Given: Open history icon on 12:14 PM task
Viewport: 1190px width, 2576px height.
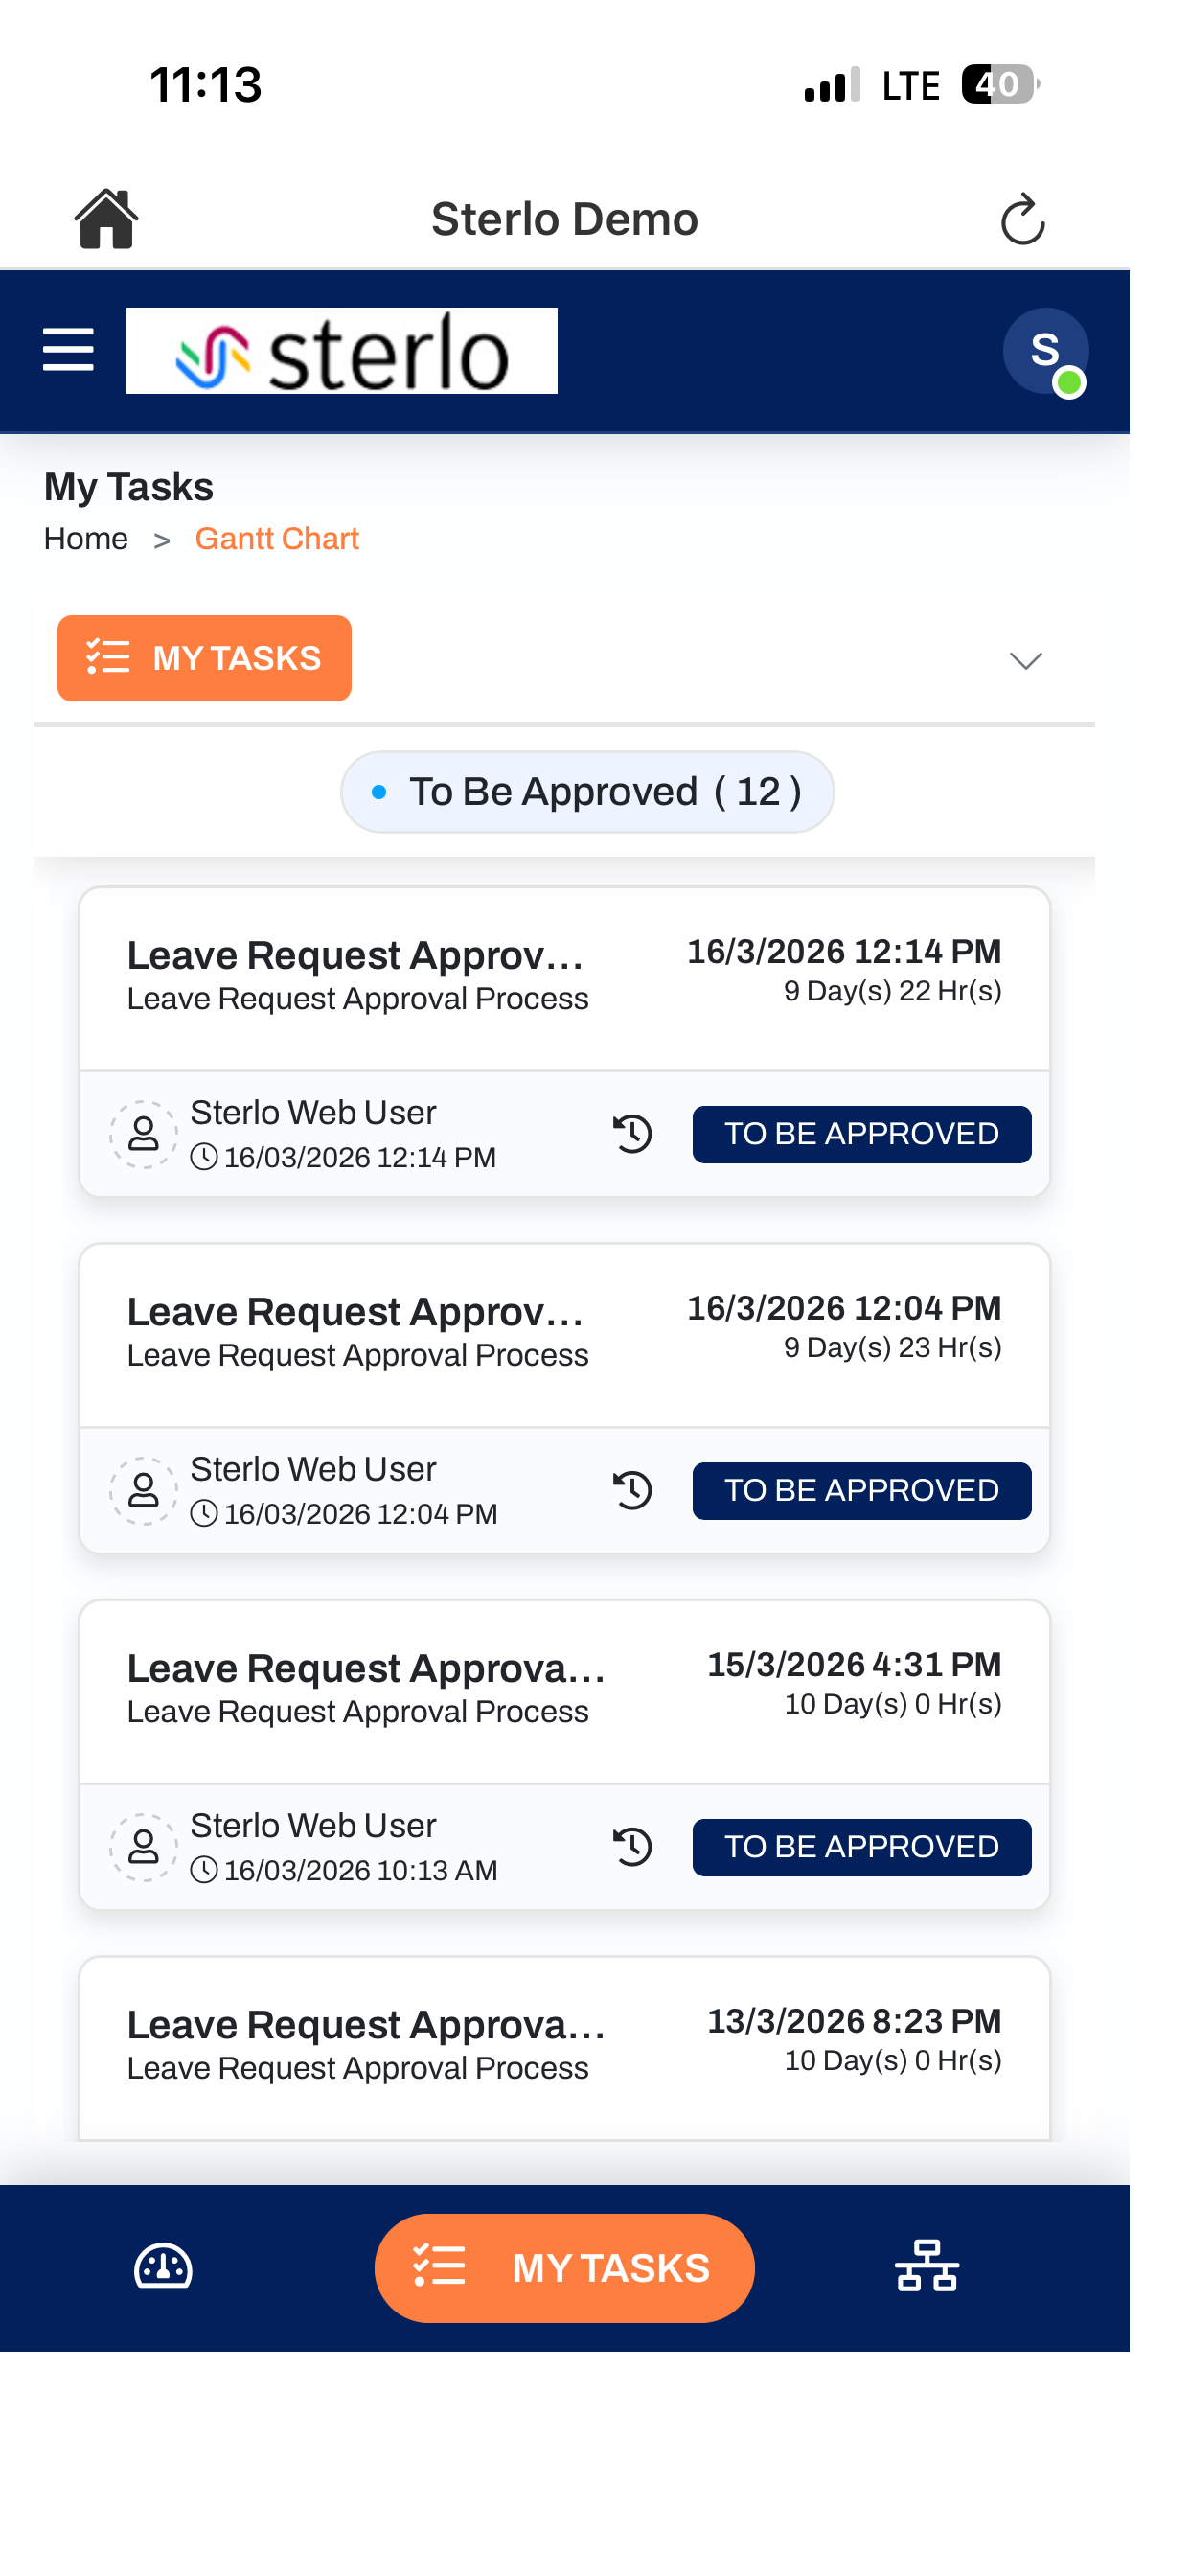Looking at the screenshot, I should 632,1134.
